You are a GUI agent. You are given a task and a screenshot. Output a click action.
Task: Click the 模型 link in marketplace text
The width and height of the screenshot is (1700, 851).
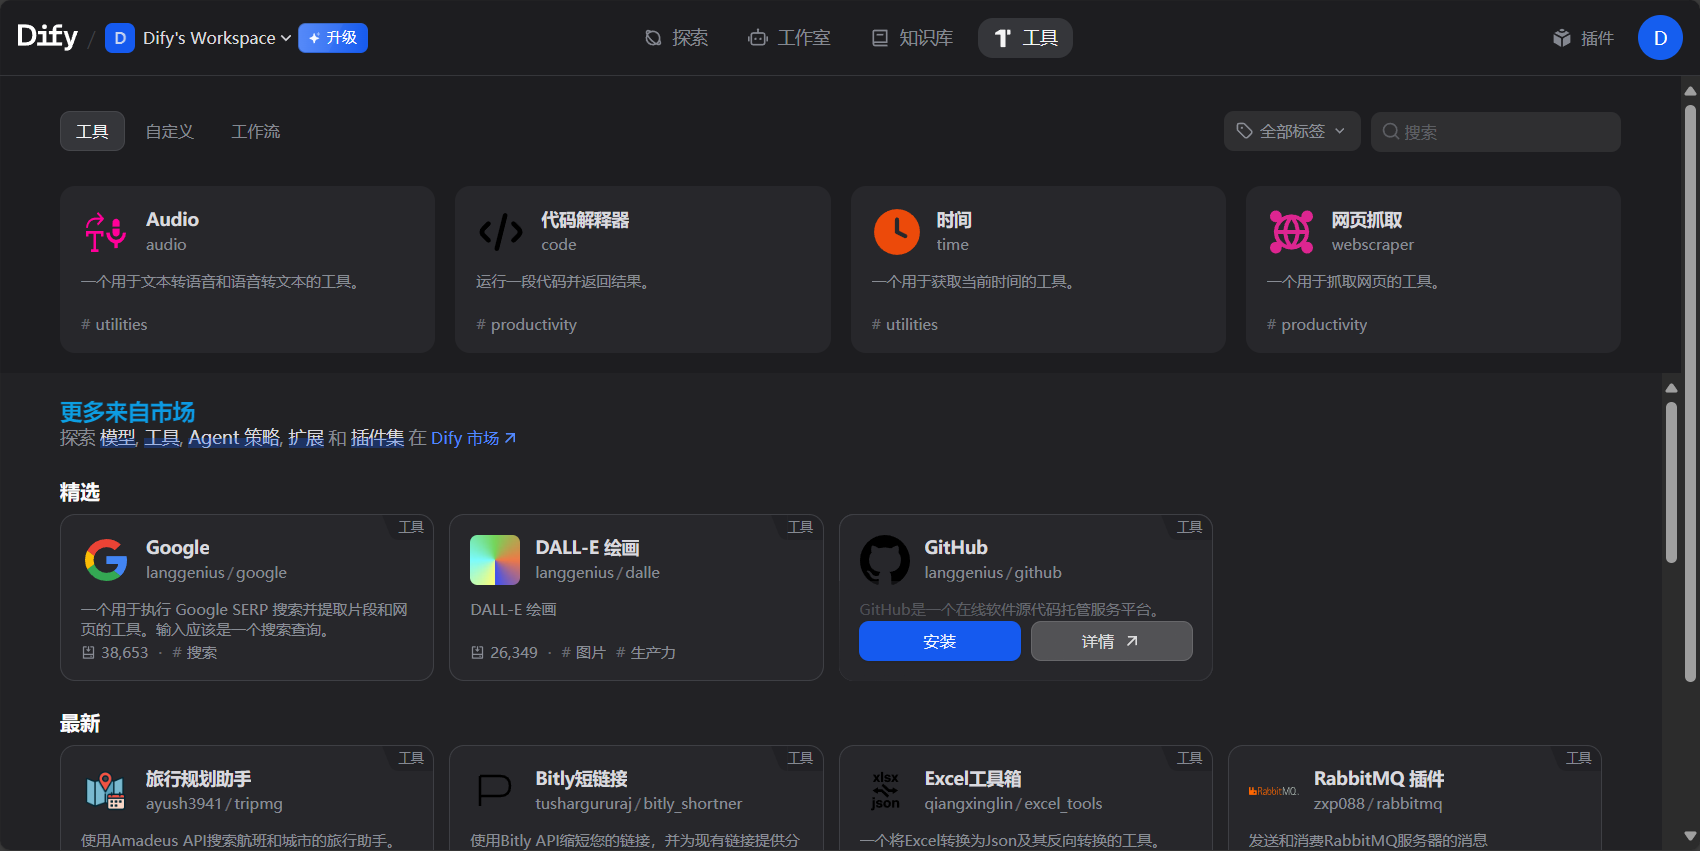(117, 438)
